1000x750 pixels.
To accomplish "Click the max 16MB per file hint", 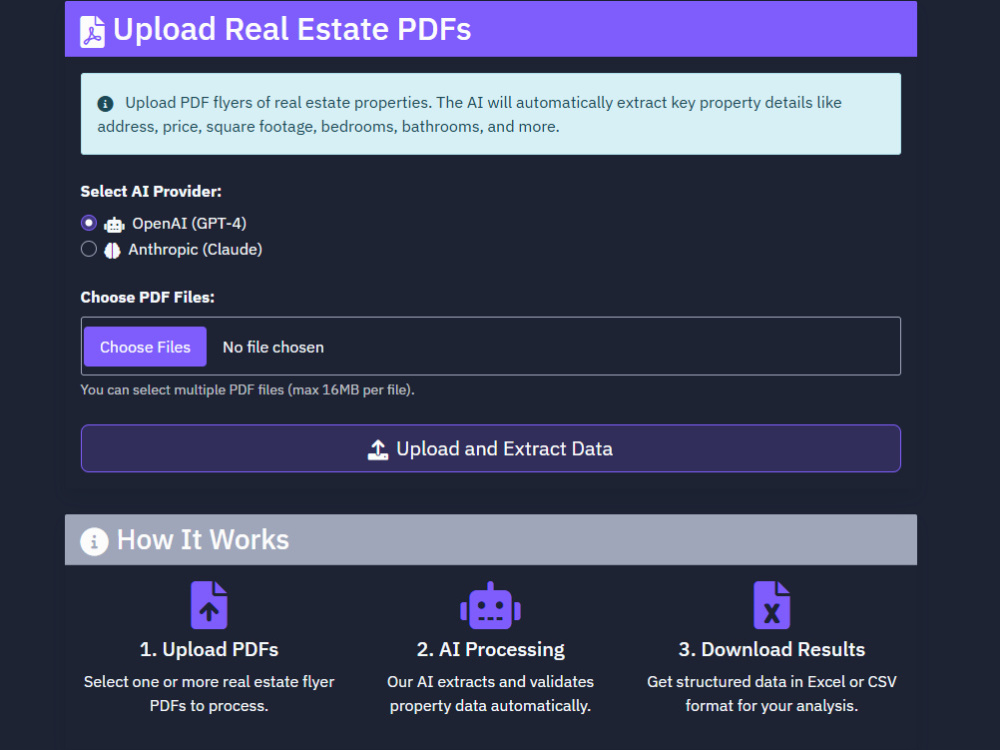I will click(x=247, y=390).
